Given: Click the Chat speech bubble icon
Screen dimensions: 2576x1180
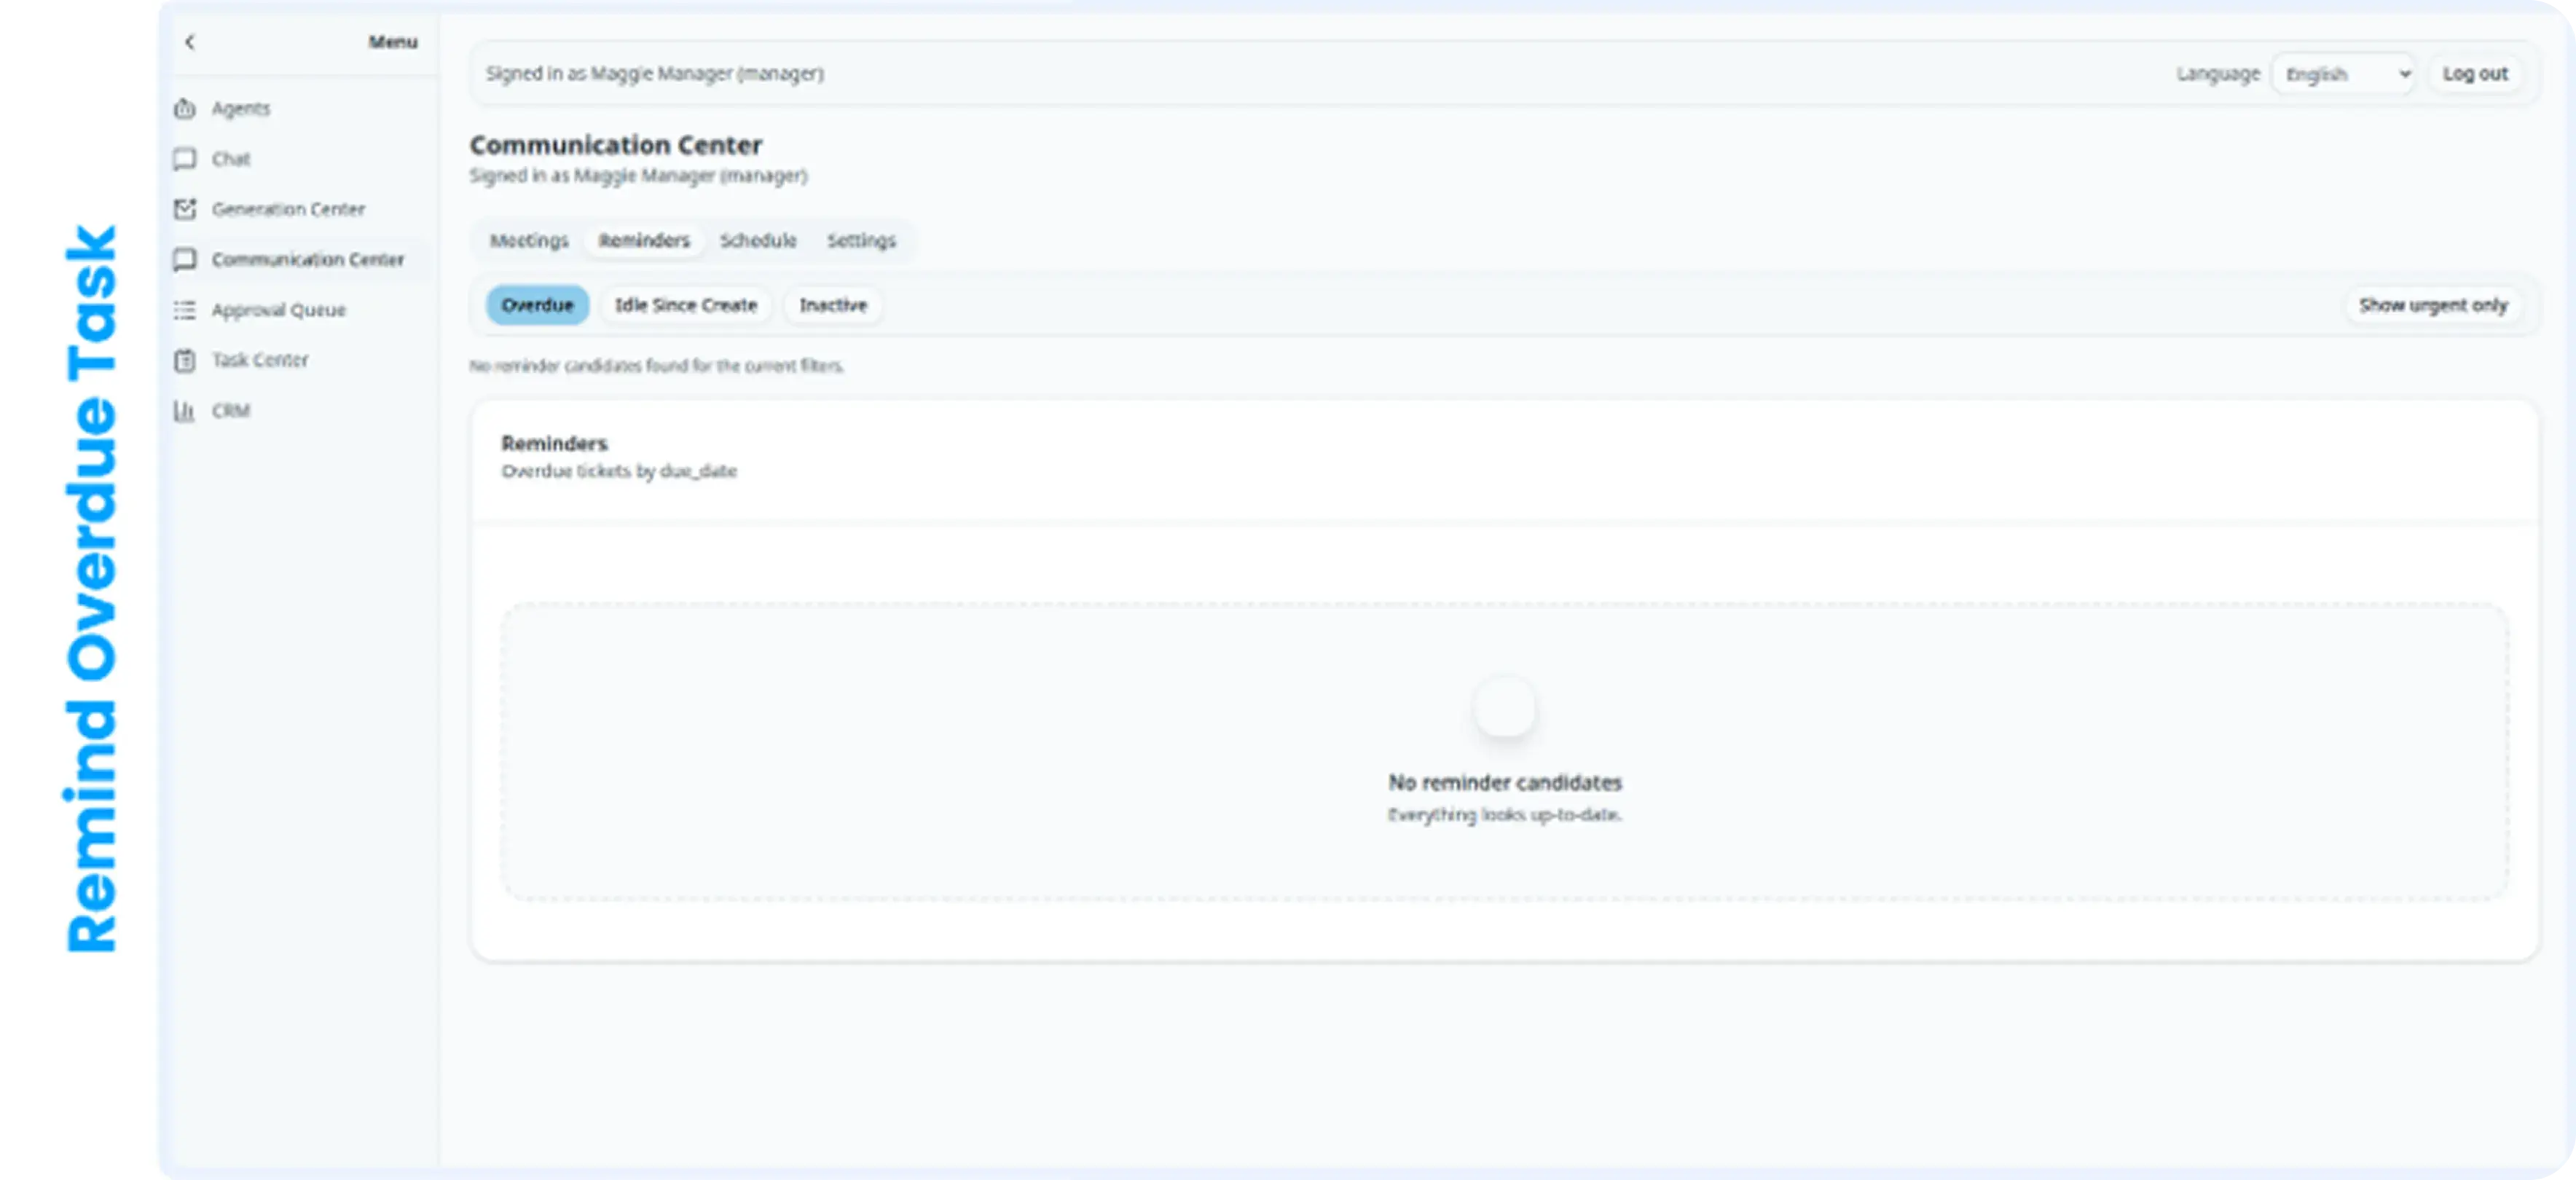Looking at the screenshot, I should coord(185,159).
